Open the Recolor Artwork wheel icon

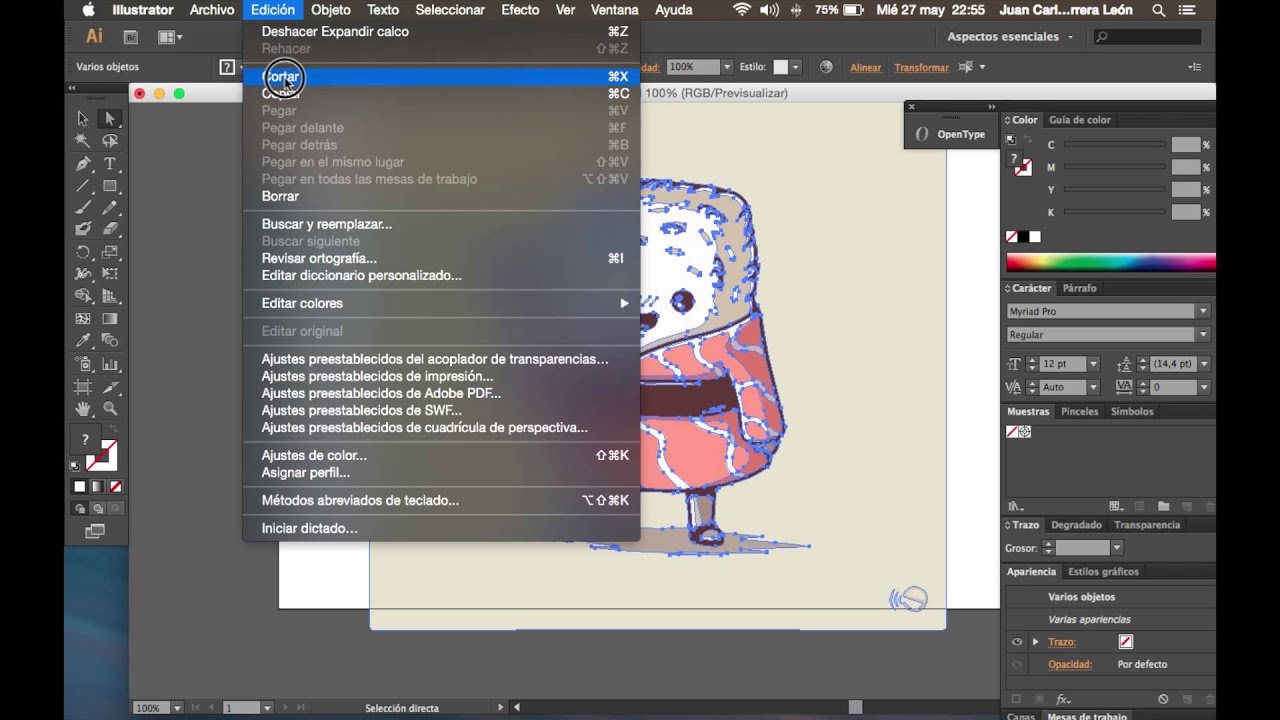point(826,67)
